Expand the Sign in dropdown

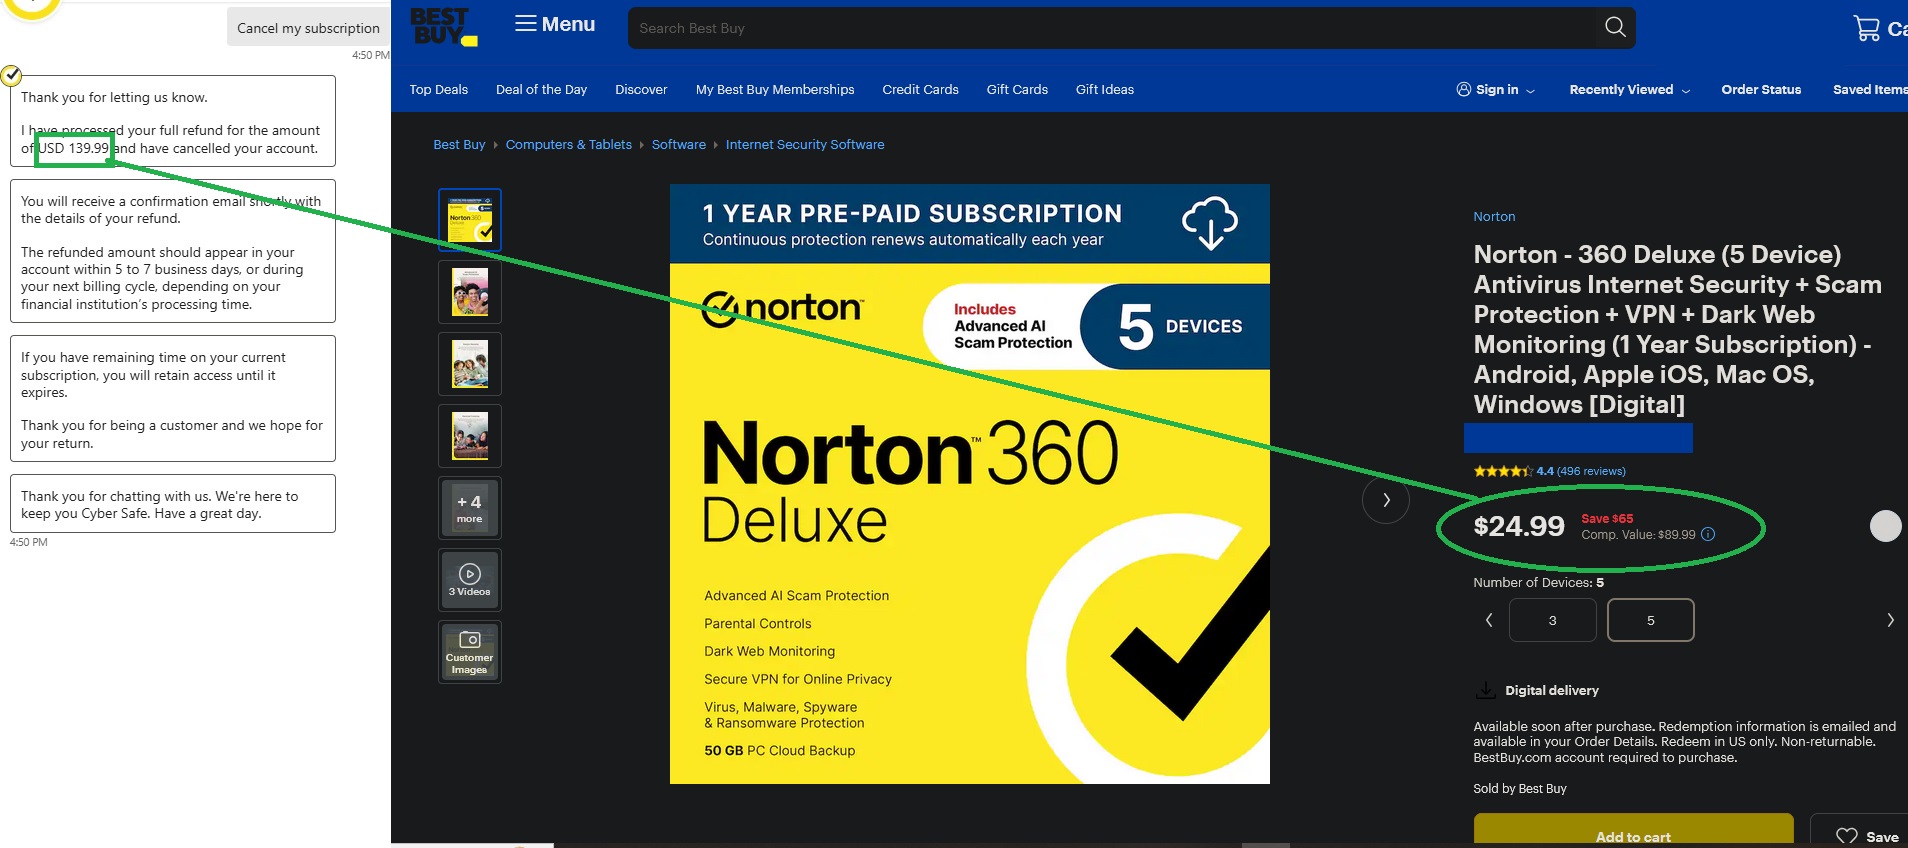coord(1495,89)
